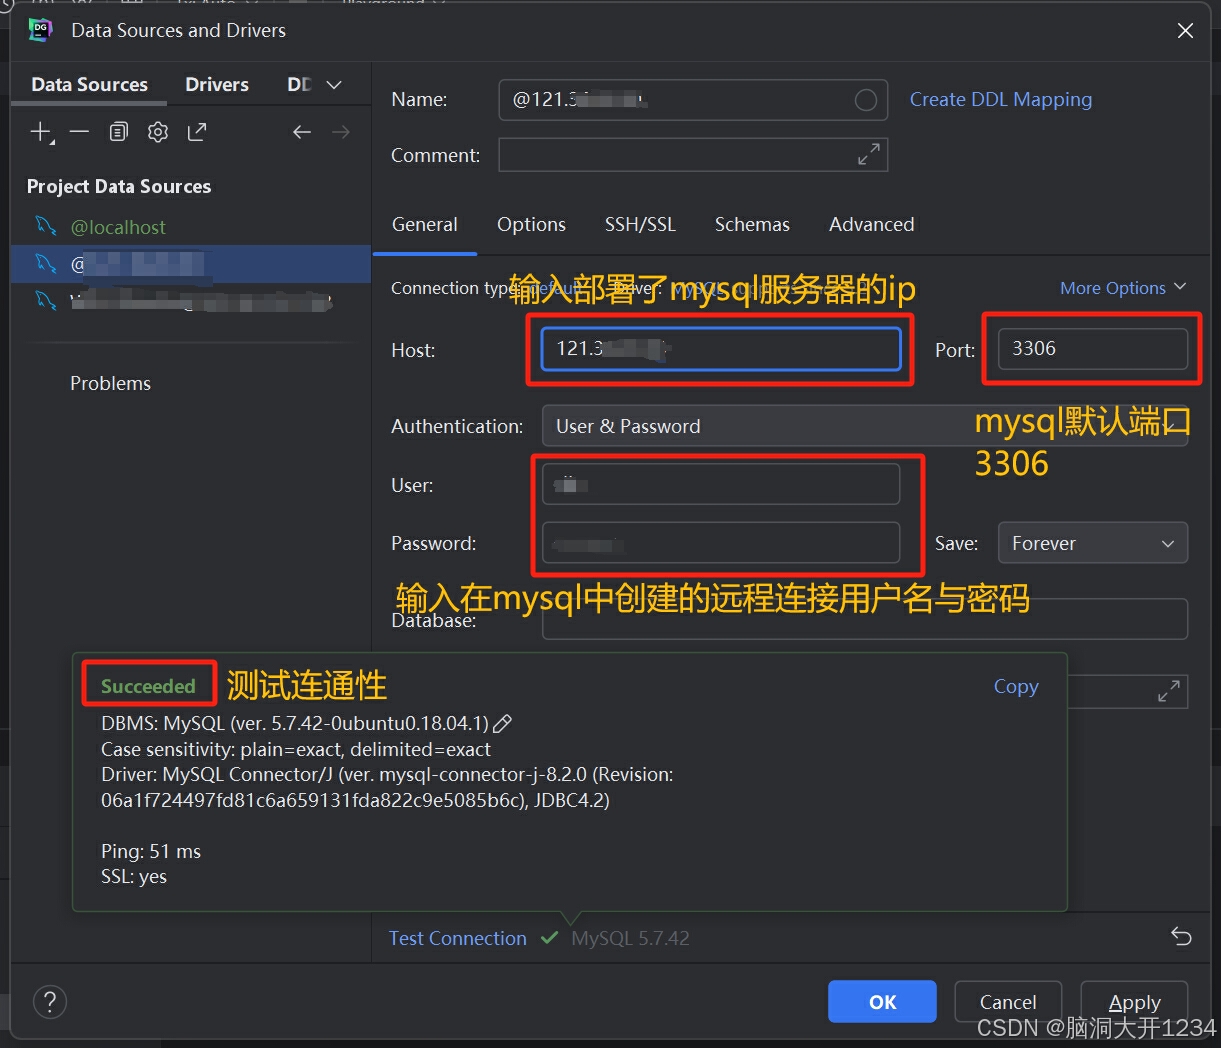Close the Data Sources and Drivers dialog

click(1185, 31)
